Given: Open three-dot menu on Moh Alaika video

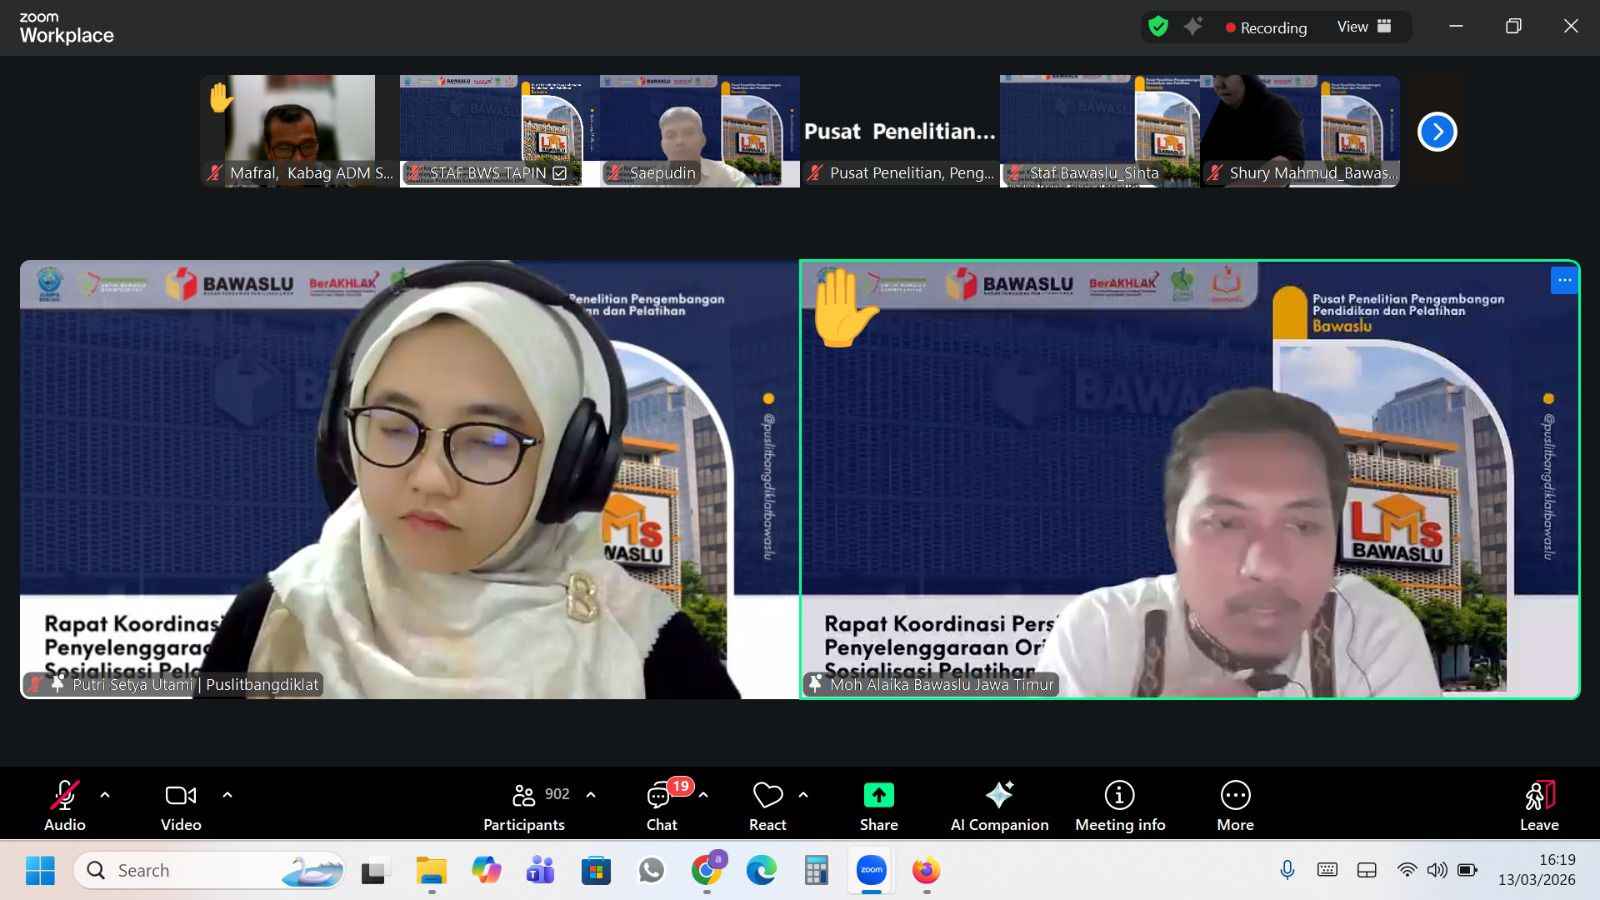Looking at the screenshot, I should (1564, 280).
